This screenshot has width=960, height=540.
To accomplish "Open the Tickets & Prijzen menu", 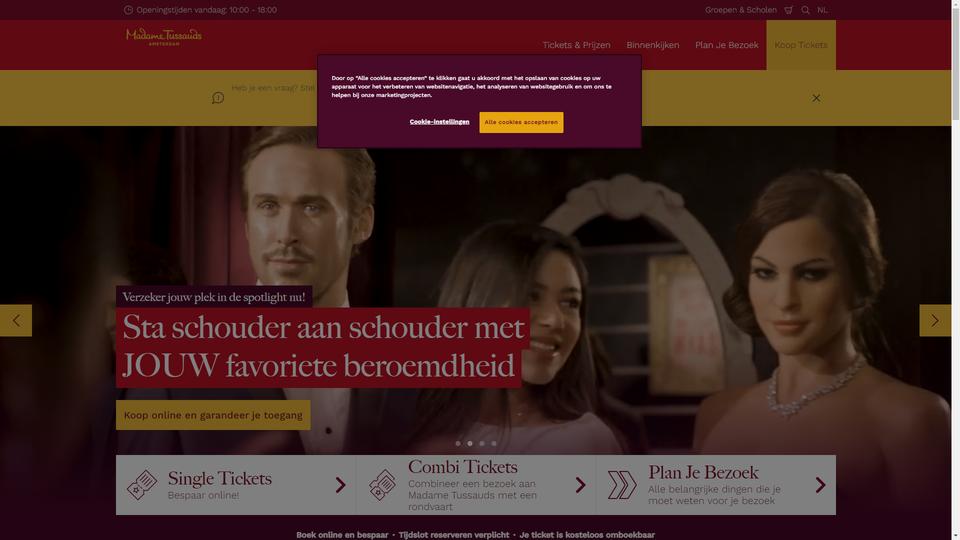I will coord(576,45).
